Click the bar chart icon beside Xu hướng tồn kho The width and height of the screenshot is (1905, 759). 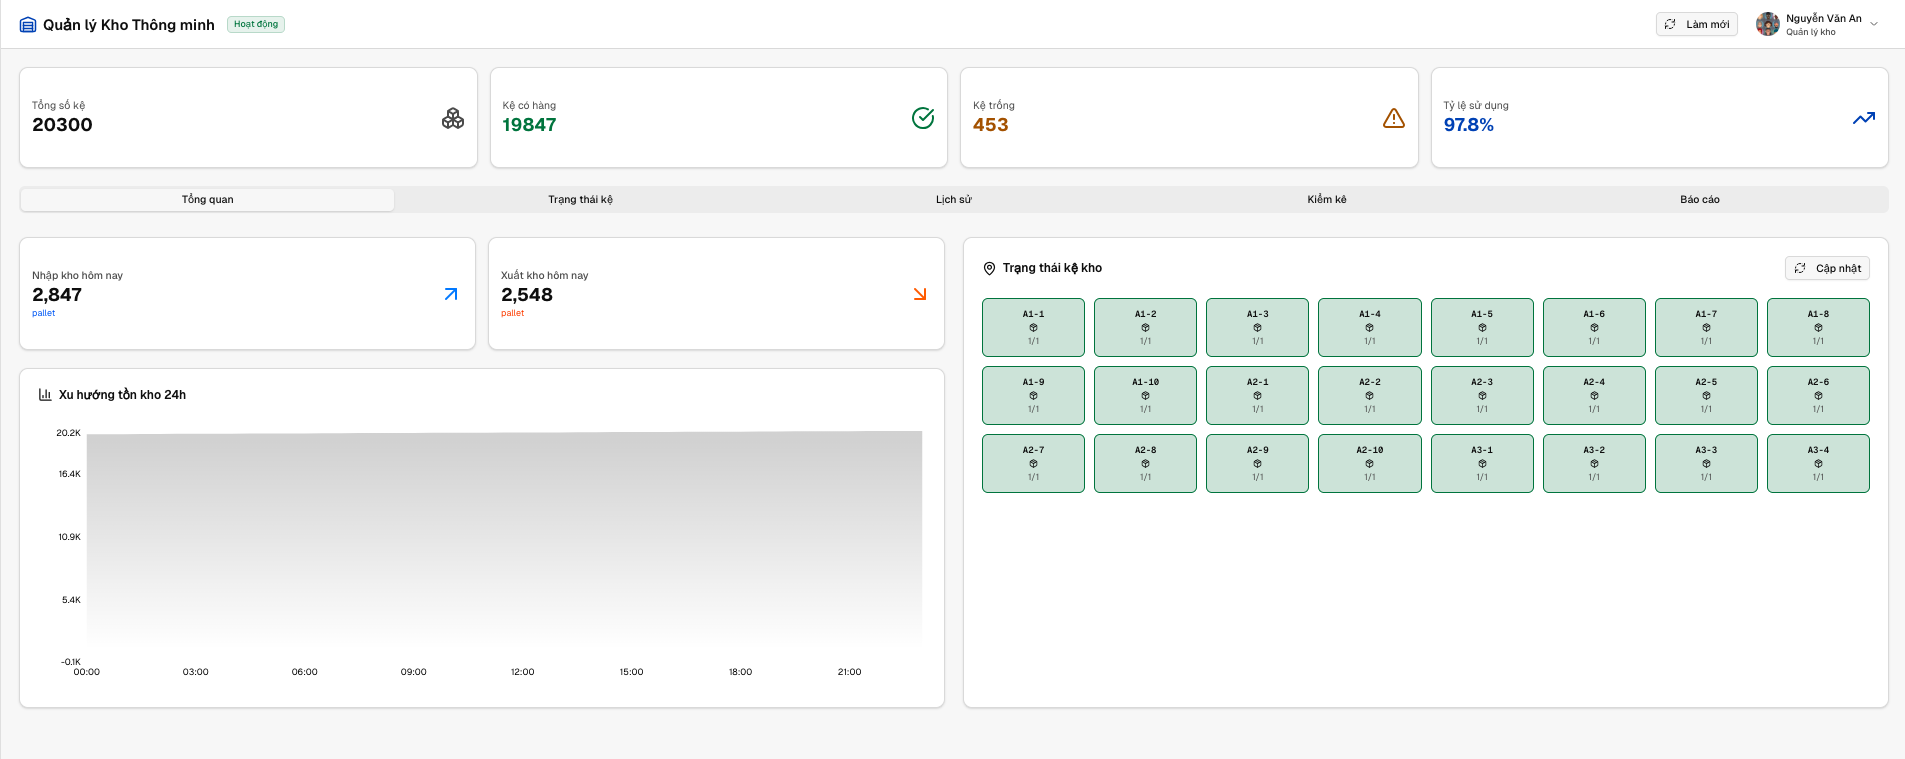pyautogui.click(x=45, y=395)
